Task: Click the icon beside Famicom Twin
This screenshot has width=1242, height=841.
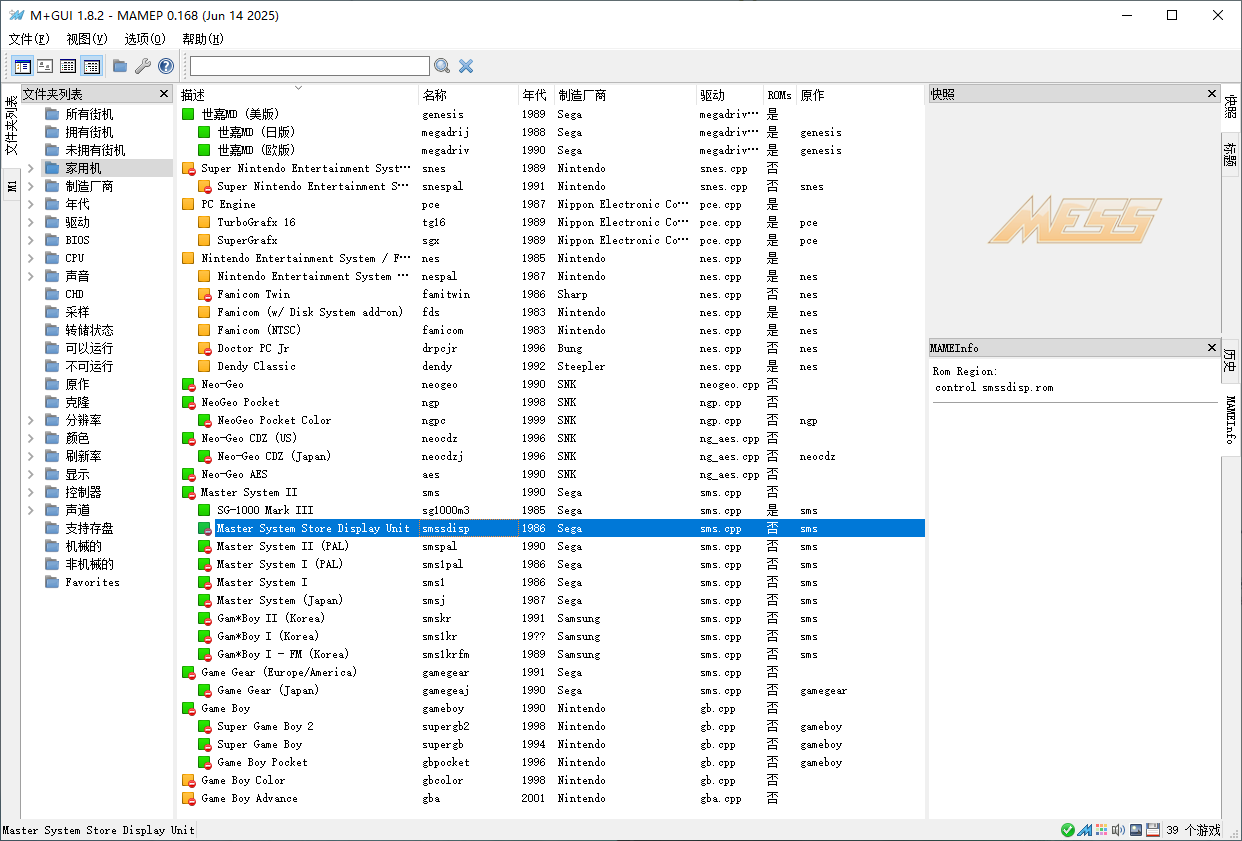Action: tap(204, 294)
